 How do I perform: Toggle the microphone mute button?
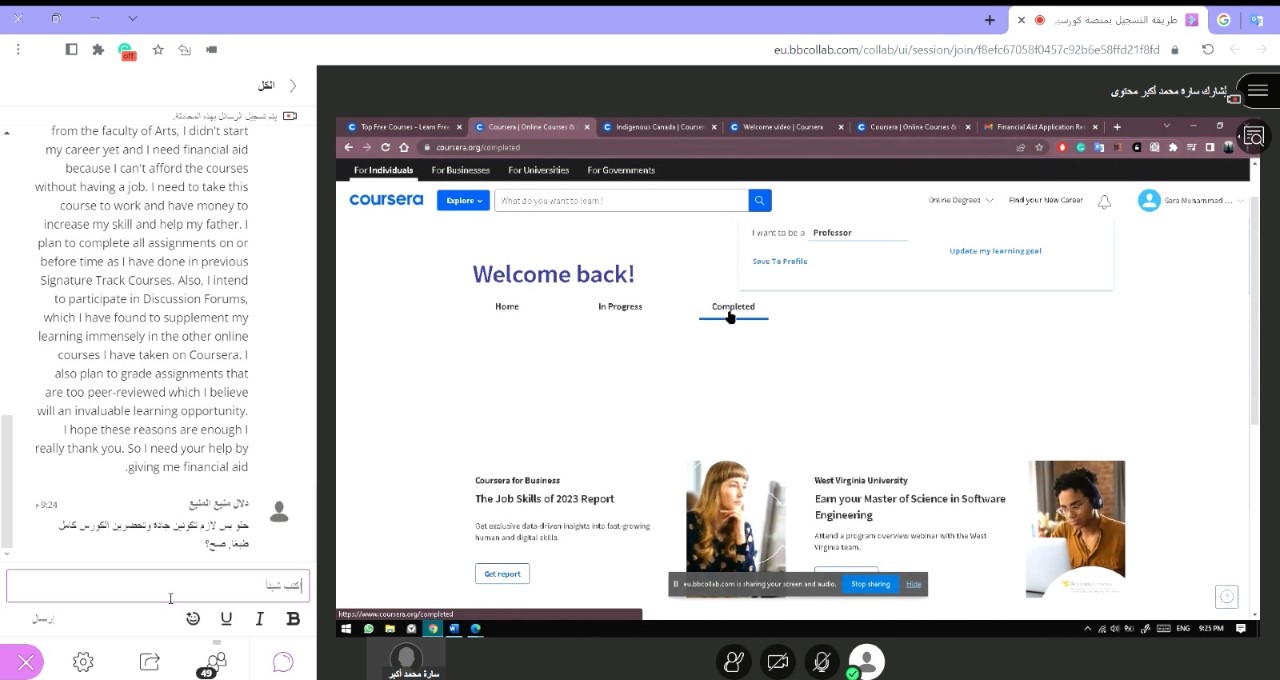click(821, 661)
